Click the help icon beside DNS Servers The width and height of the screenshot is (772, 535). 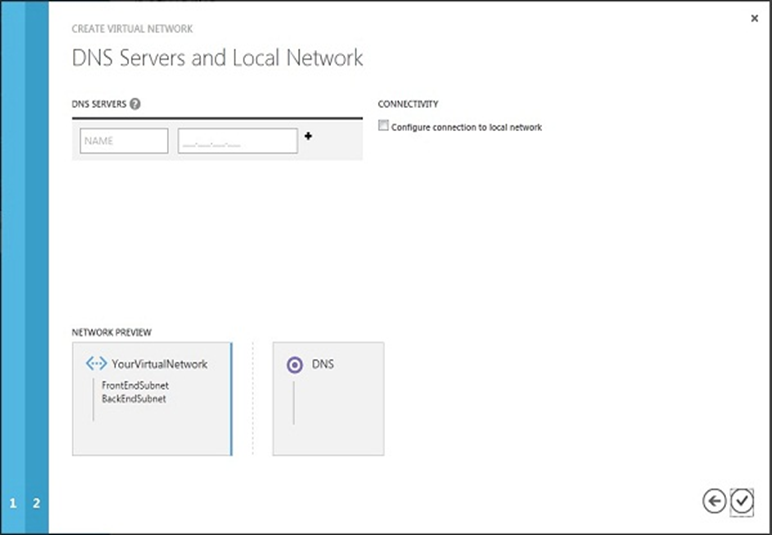[135, 103]
